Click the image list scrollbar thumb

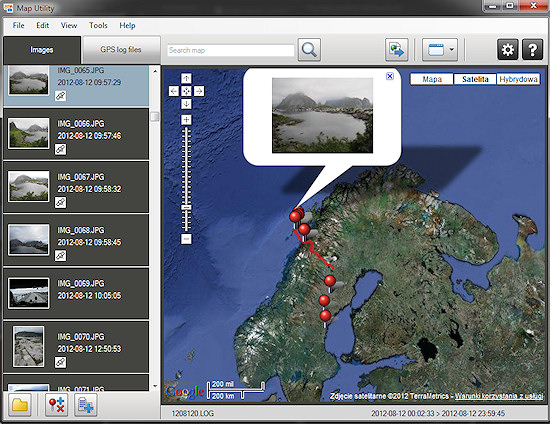pyautogui.click(x=155, y=116)
